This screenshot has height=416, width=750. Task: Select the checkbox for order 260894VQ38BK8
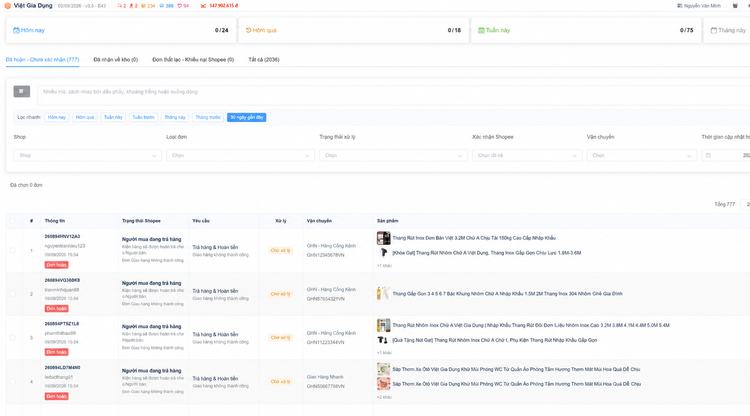[12, 294]
